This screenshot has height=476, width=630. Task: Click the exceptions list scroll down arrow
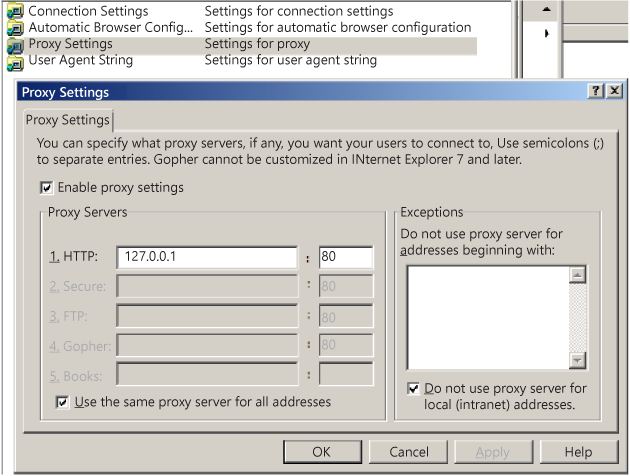tap(577, 360)
